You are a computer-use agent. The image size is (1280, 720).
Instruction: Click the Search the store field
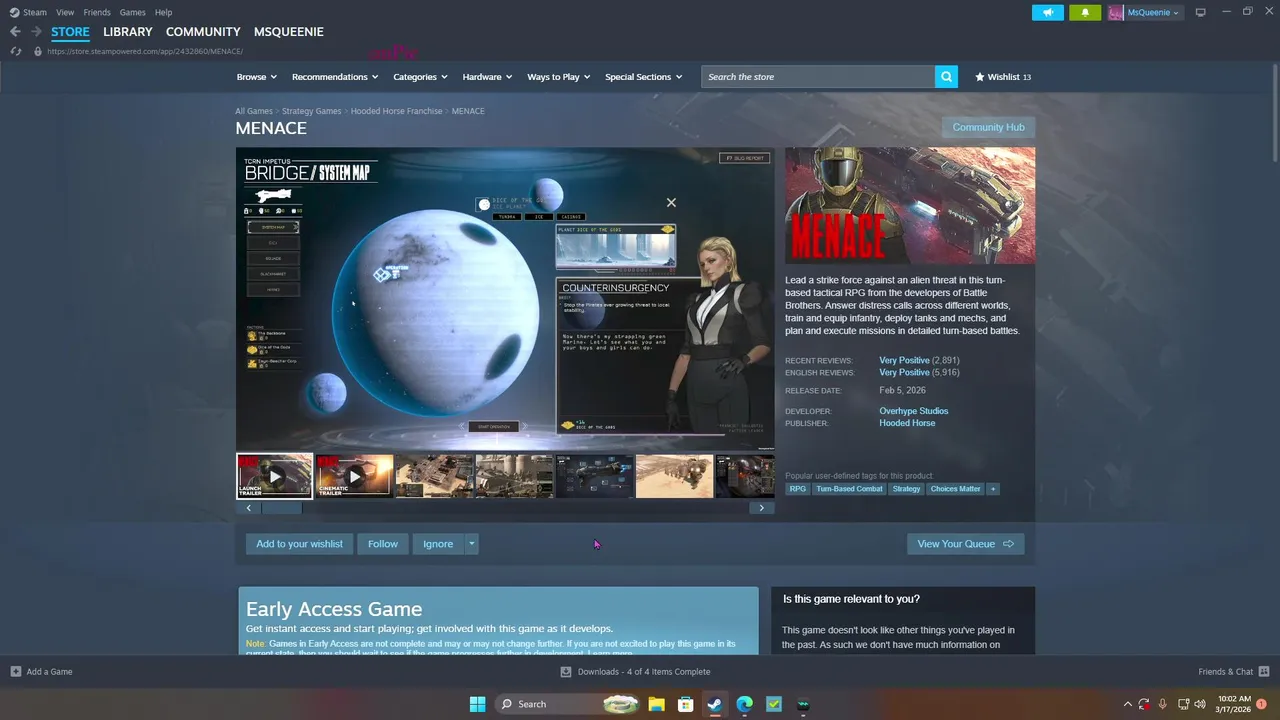pos(818,77)
